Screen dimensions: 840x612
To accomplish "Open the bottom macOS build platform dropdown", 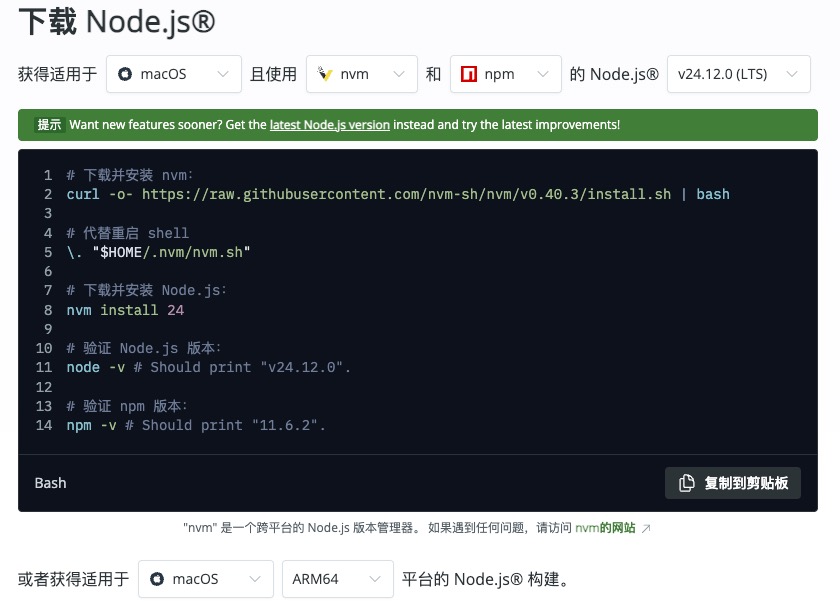I will 206,579.
